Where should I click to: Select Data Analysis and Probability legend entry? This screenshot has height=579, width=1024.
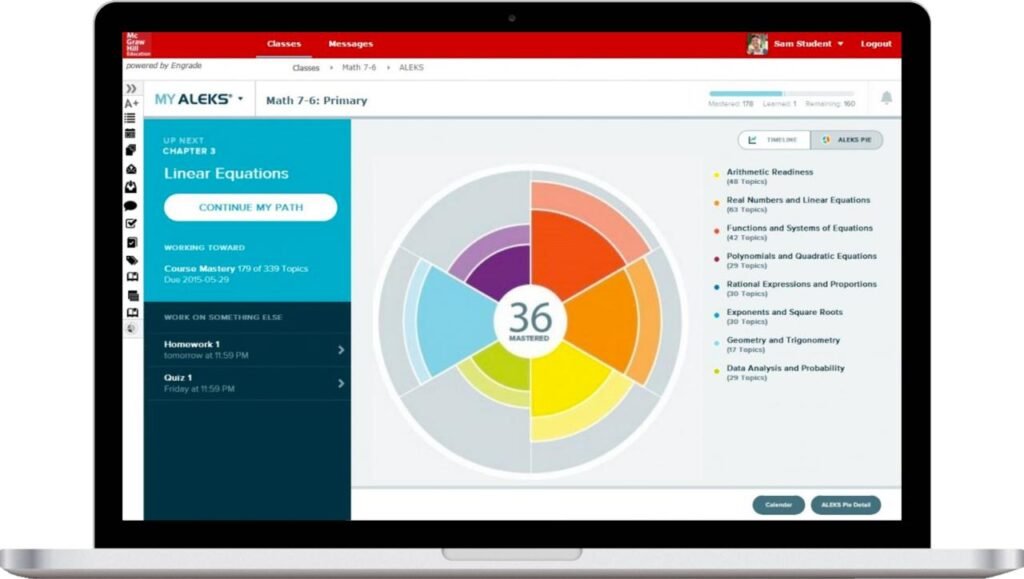778,373
